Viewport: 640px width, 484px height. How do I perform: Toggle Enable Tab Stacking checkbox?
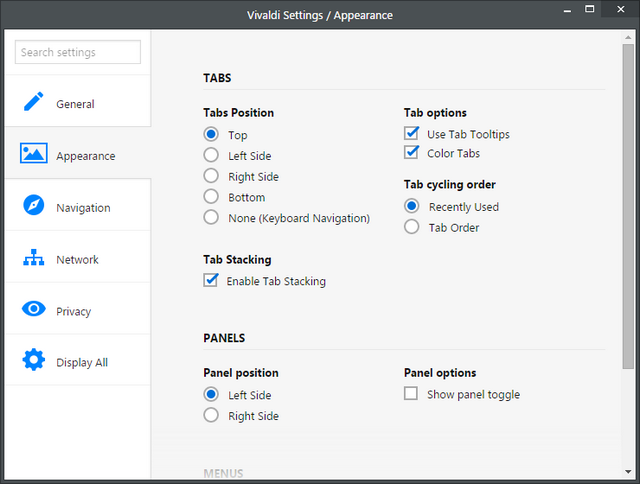coord(211,280)
